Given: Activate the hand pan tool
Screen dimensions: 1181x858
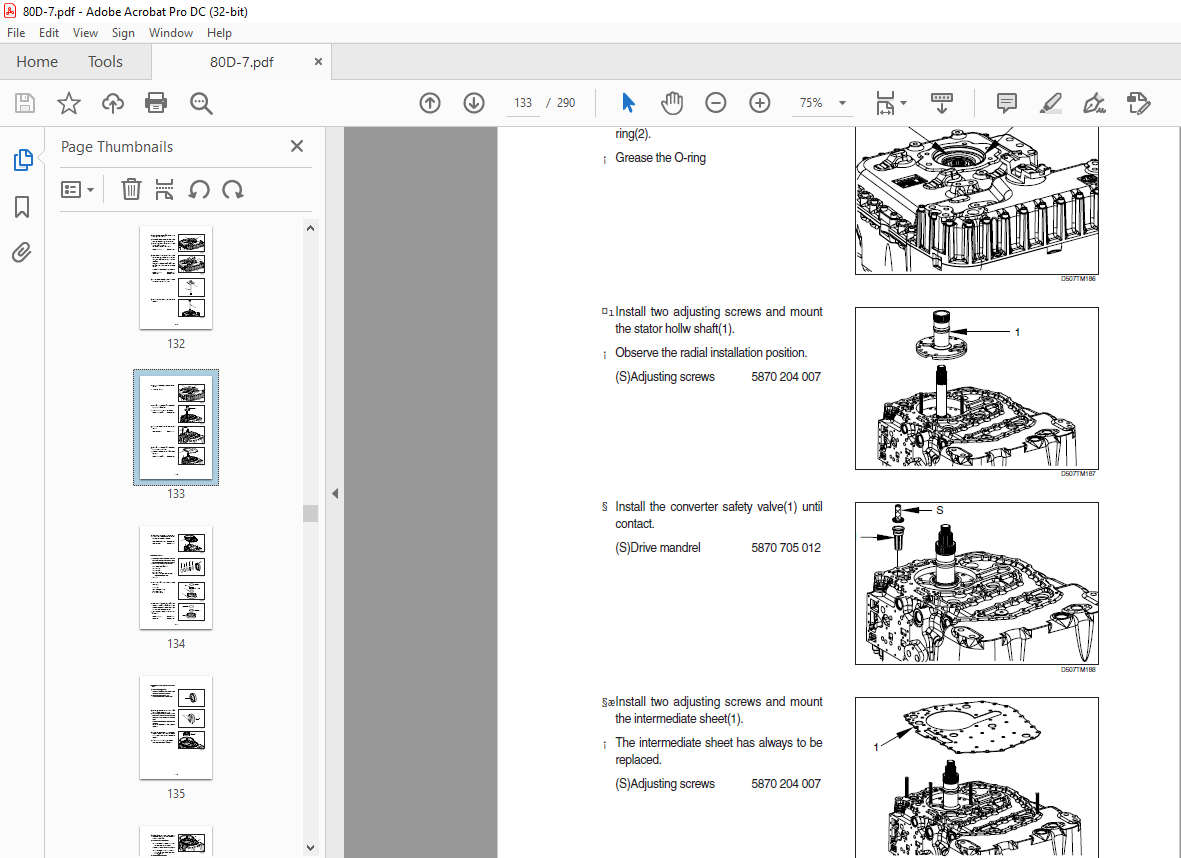Looking at the screenshot, I should pos(672,103).
